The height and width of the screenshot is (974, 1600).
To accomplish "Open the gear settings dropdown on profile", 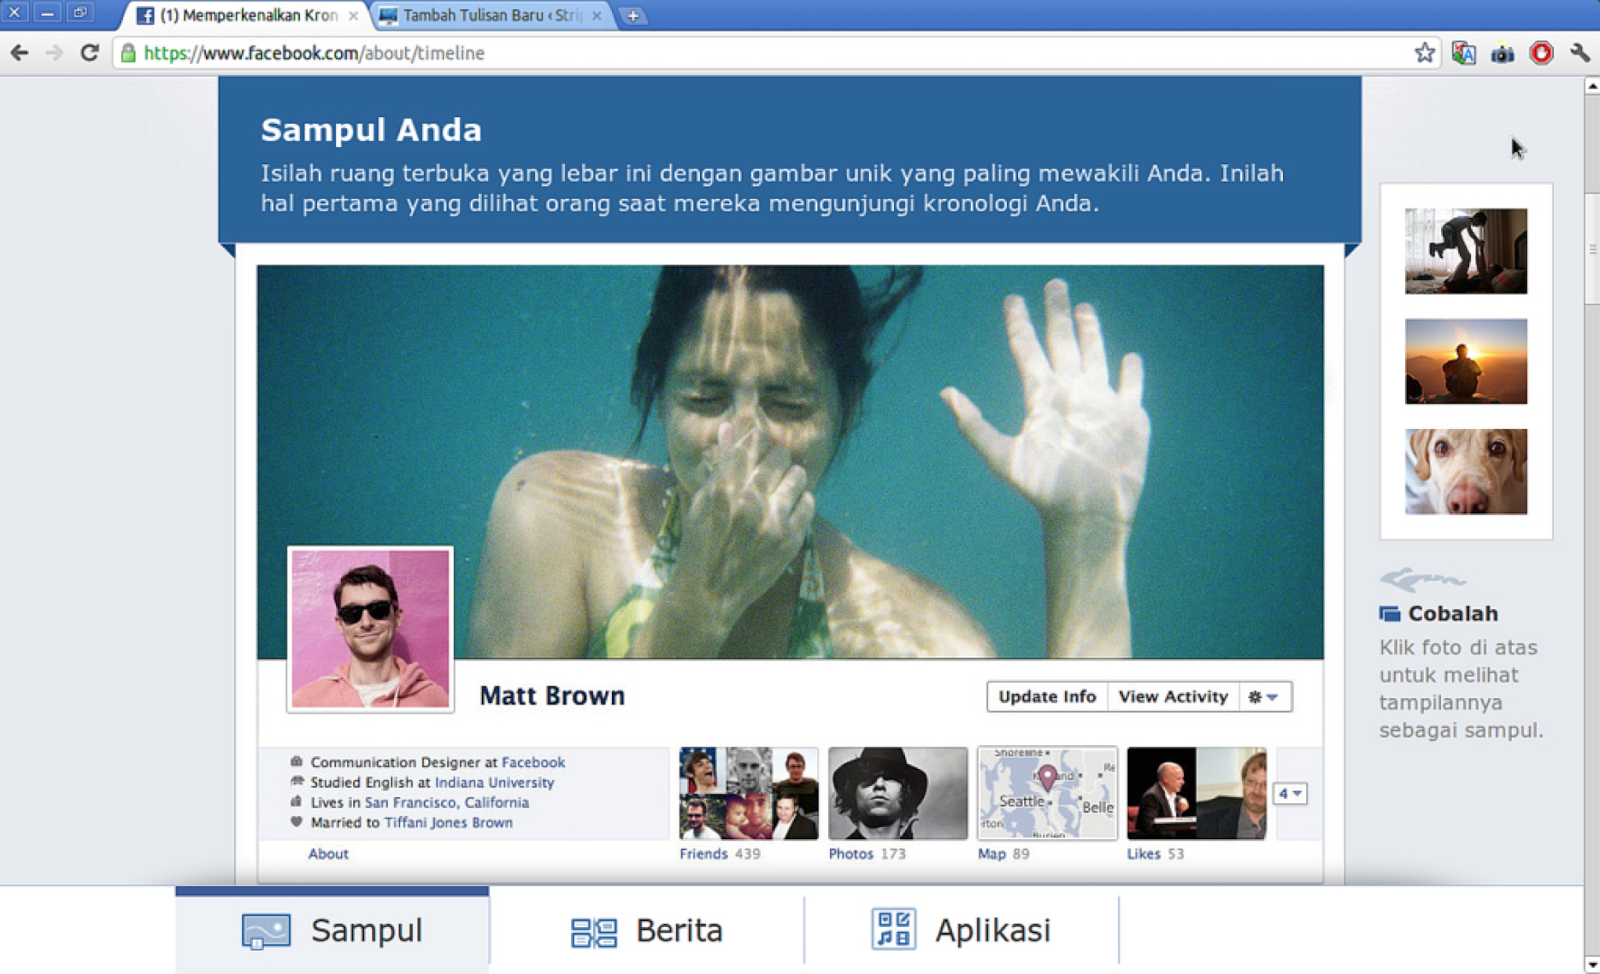I will tap(1265, 697).
